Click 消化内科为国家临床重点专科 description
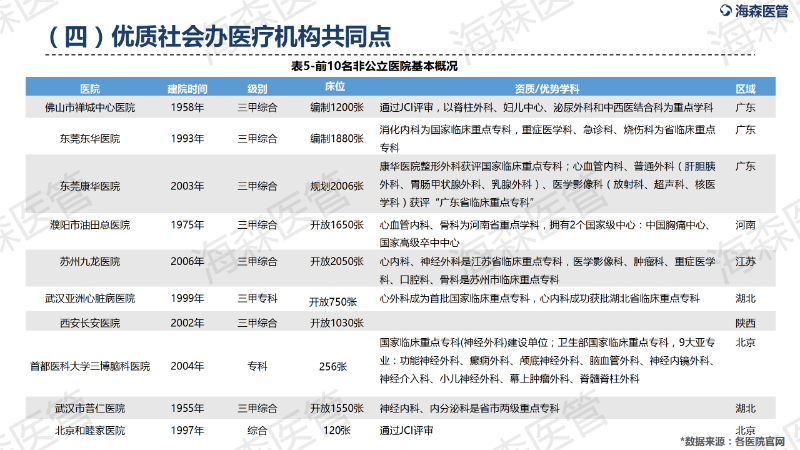This screenshot has height=450, width=800. coord(547,139)
